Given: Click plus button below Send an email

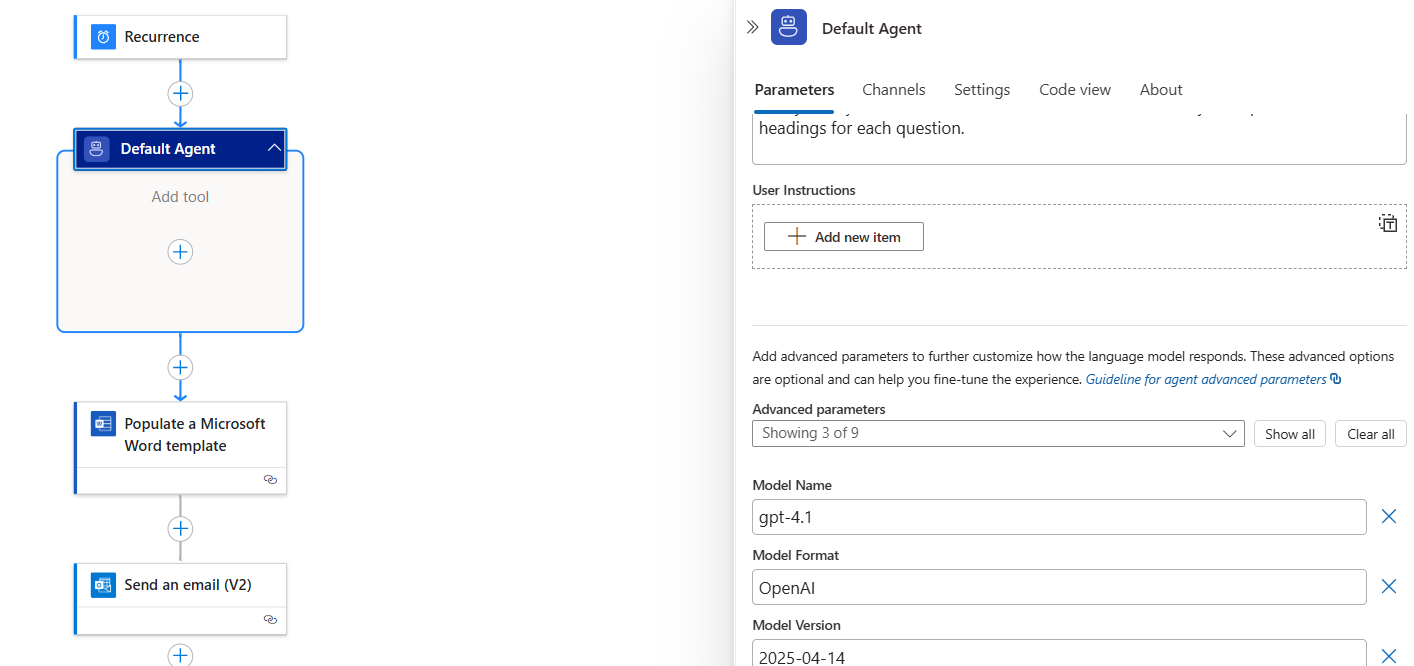Looking at the screenshot, I should 180,655.
